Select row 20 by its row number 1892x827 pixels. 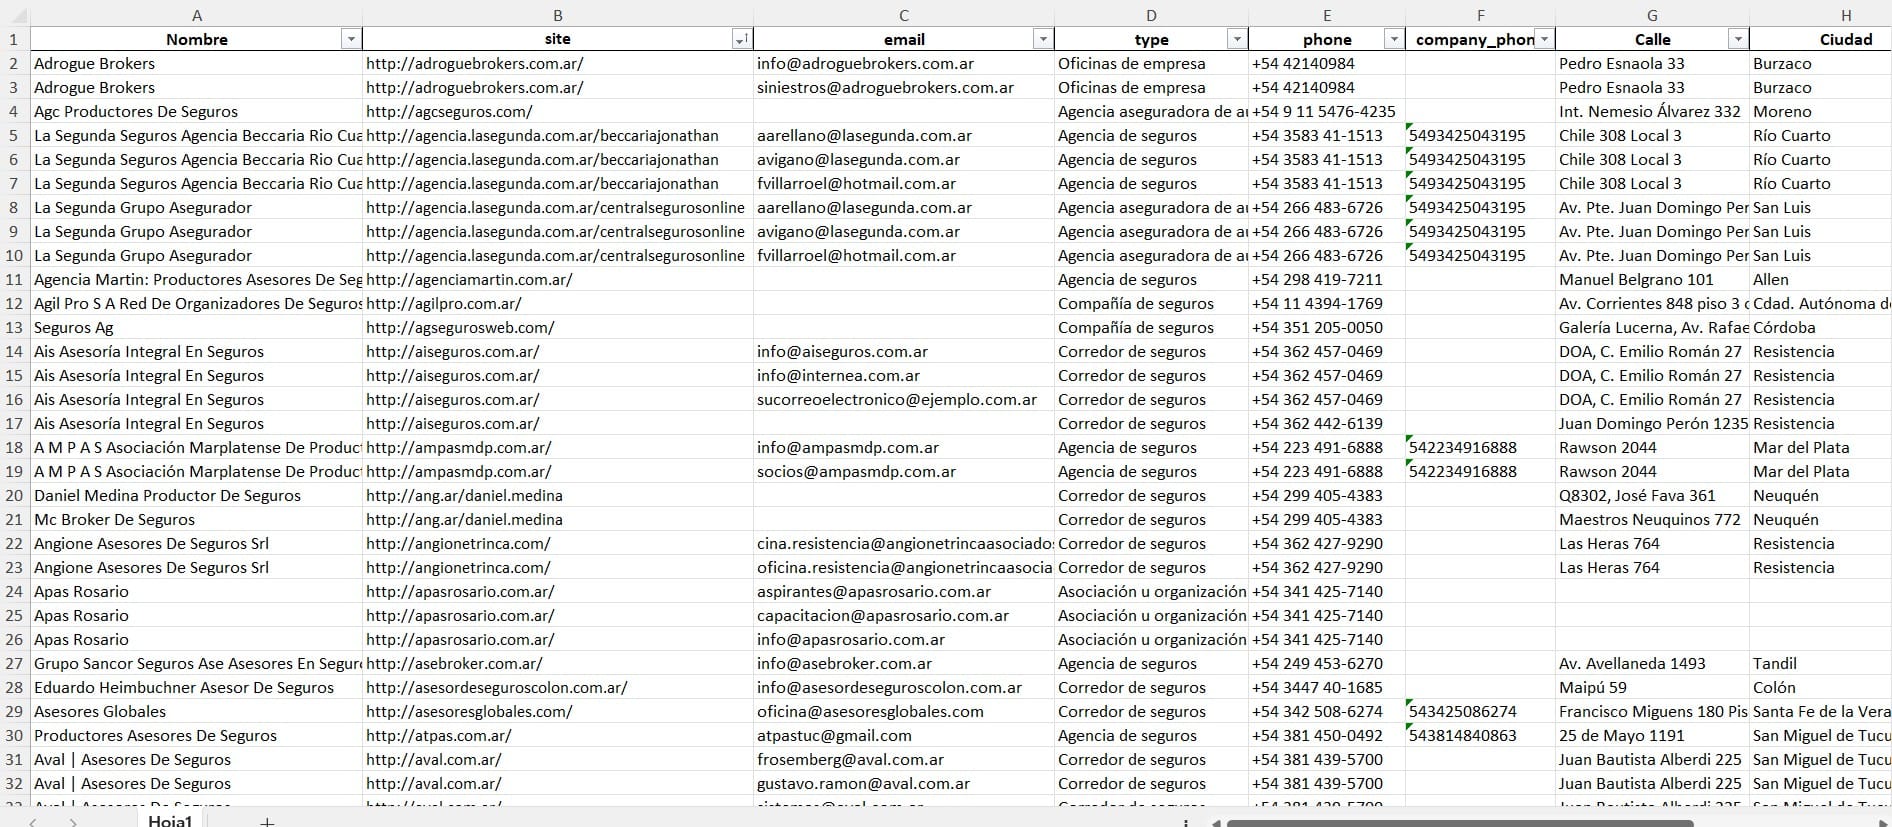[x=14, y=495]
